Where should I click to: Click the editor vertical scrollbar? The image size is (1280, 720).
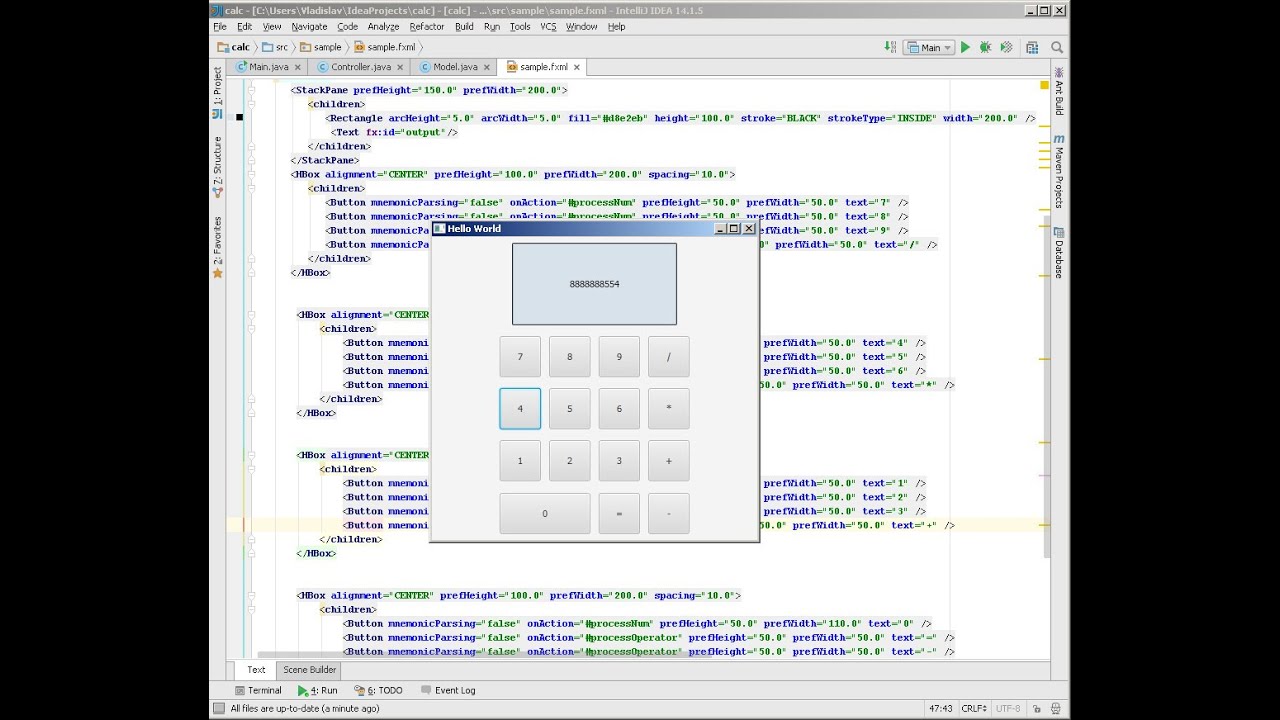[x=1046, y=385]
